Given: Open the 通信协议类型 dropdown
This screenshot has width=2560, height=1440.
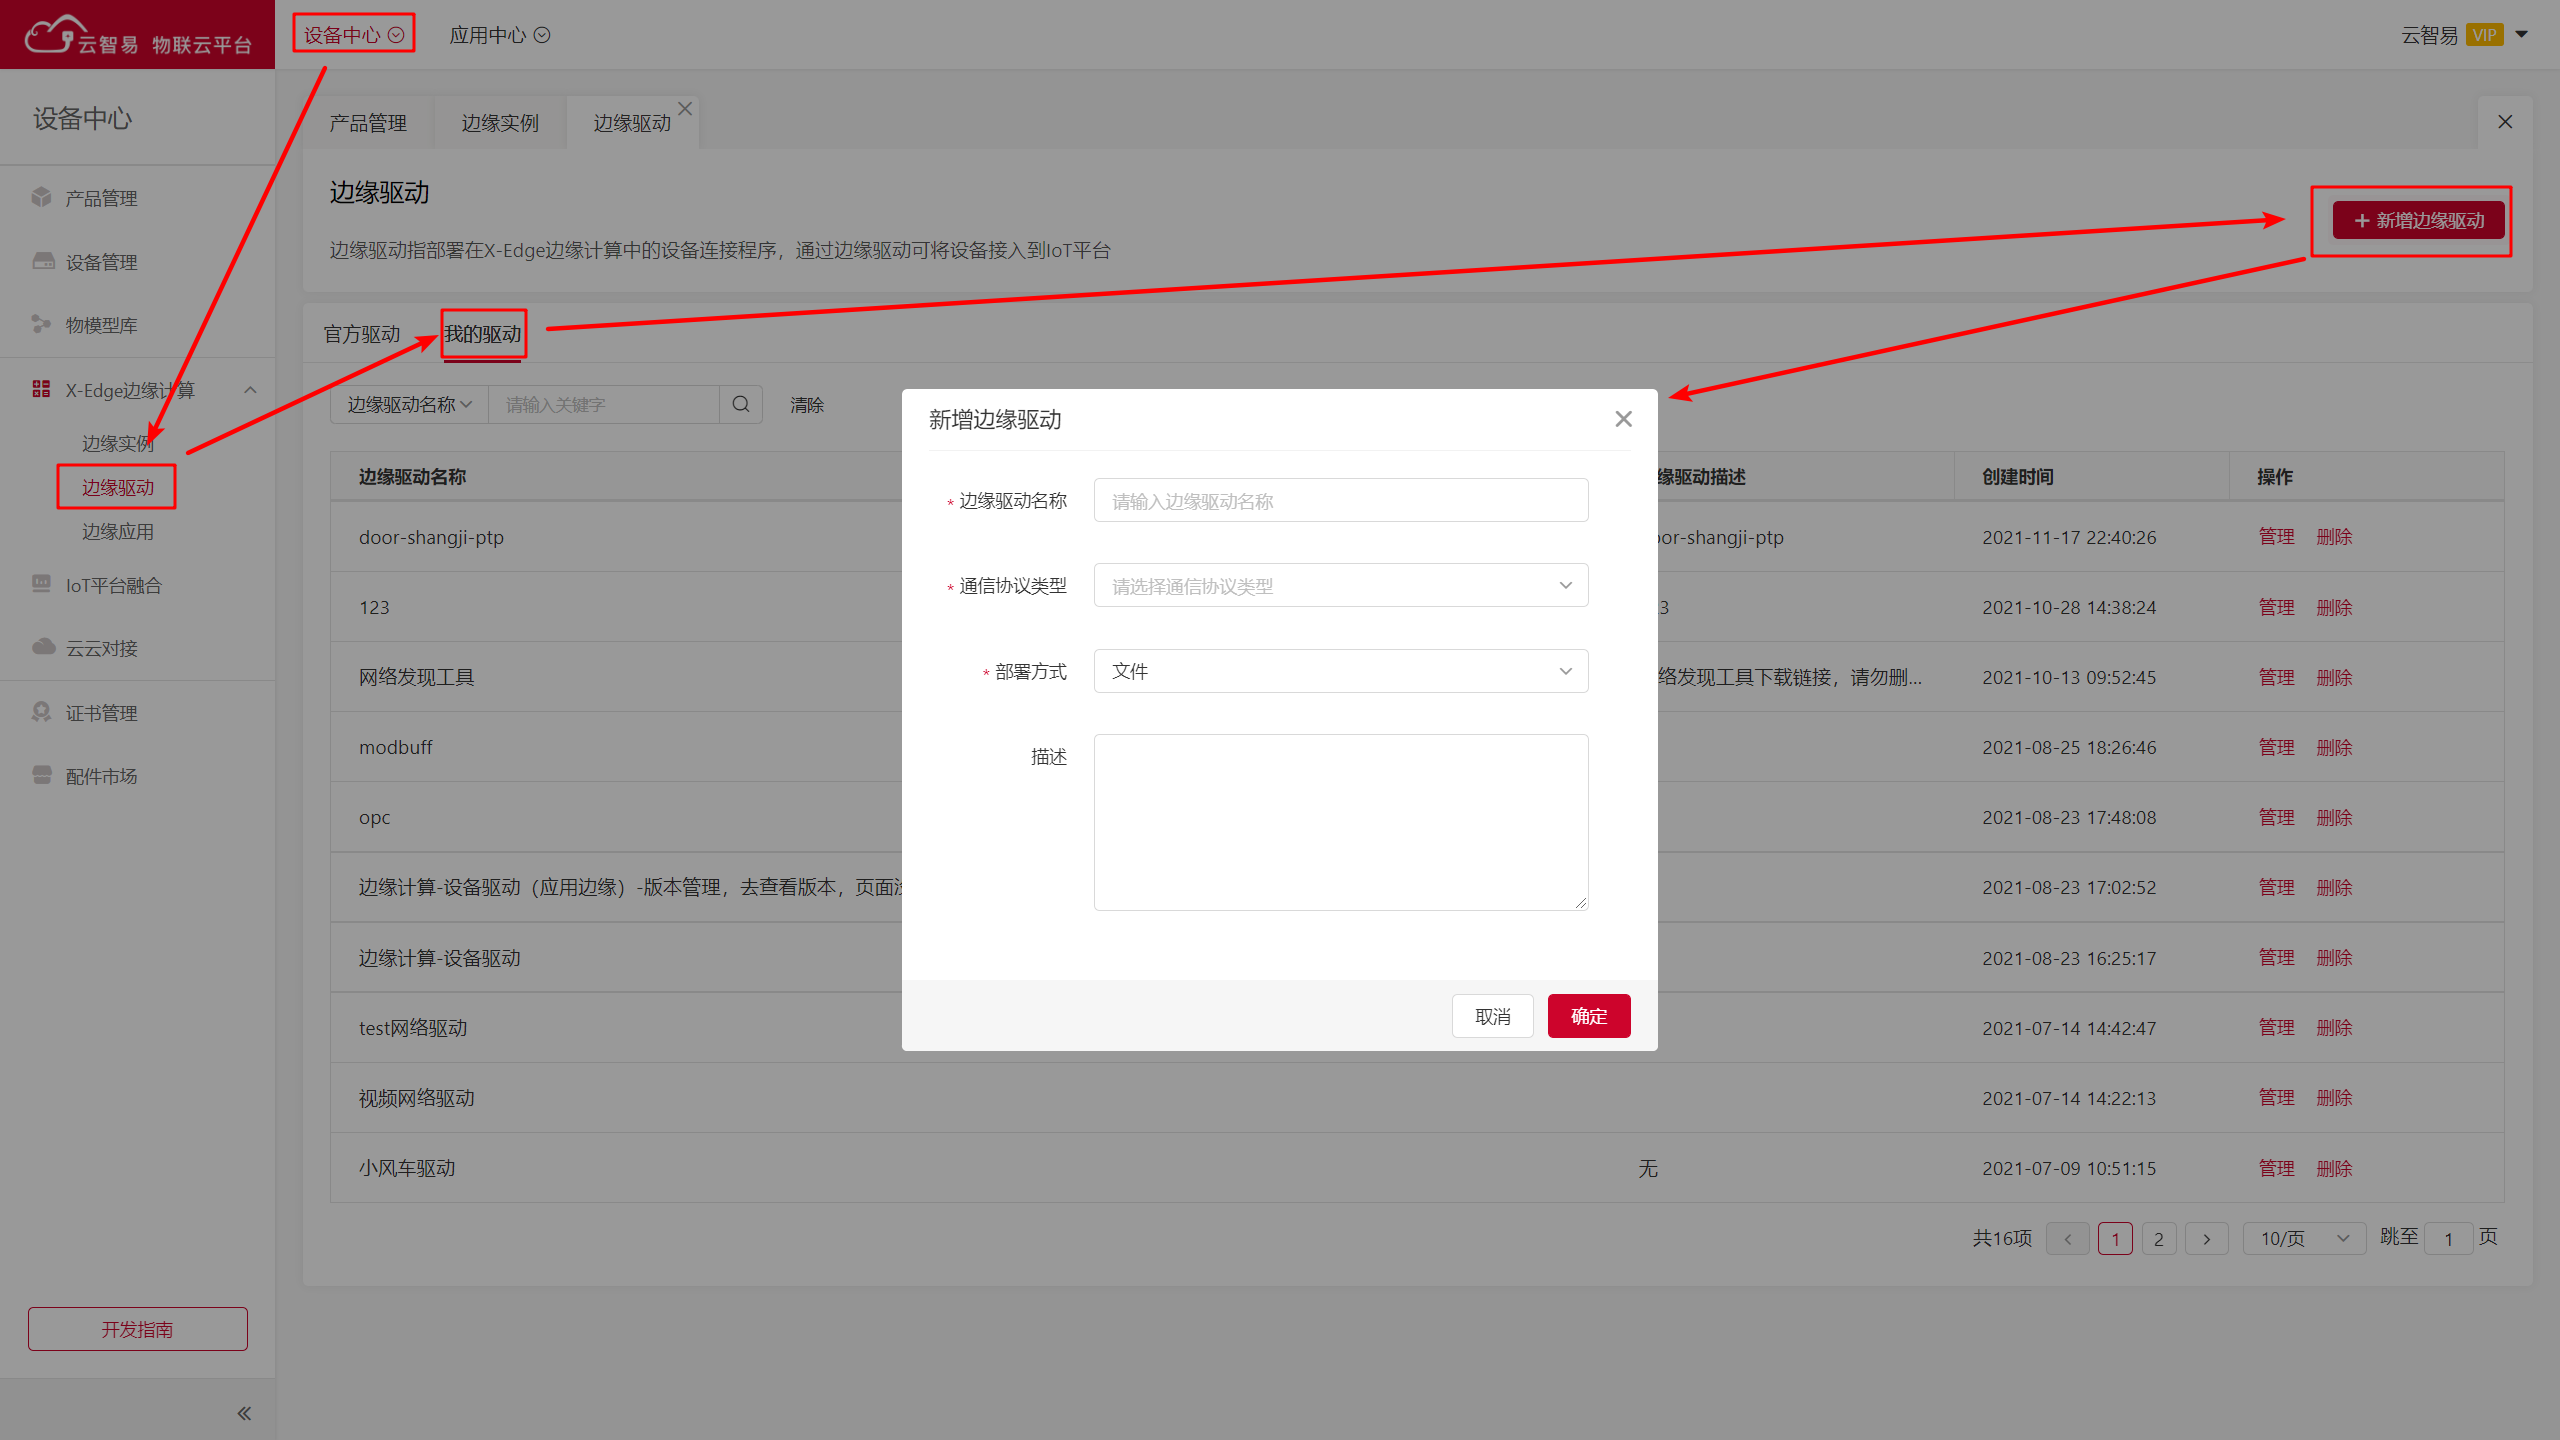Looking at the screenshot, I should [x=1340, y=585].
